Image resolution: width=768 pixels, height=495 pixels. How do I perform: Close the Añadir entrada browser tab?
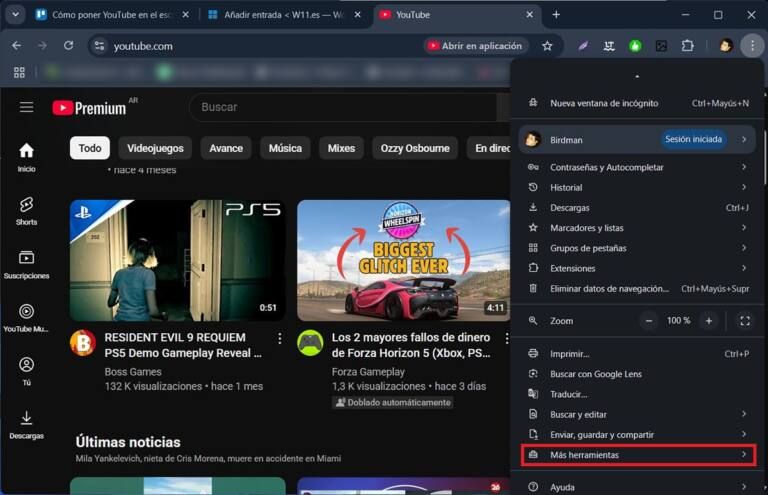(358, 15)
